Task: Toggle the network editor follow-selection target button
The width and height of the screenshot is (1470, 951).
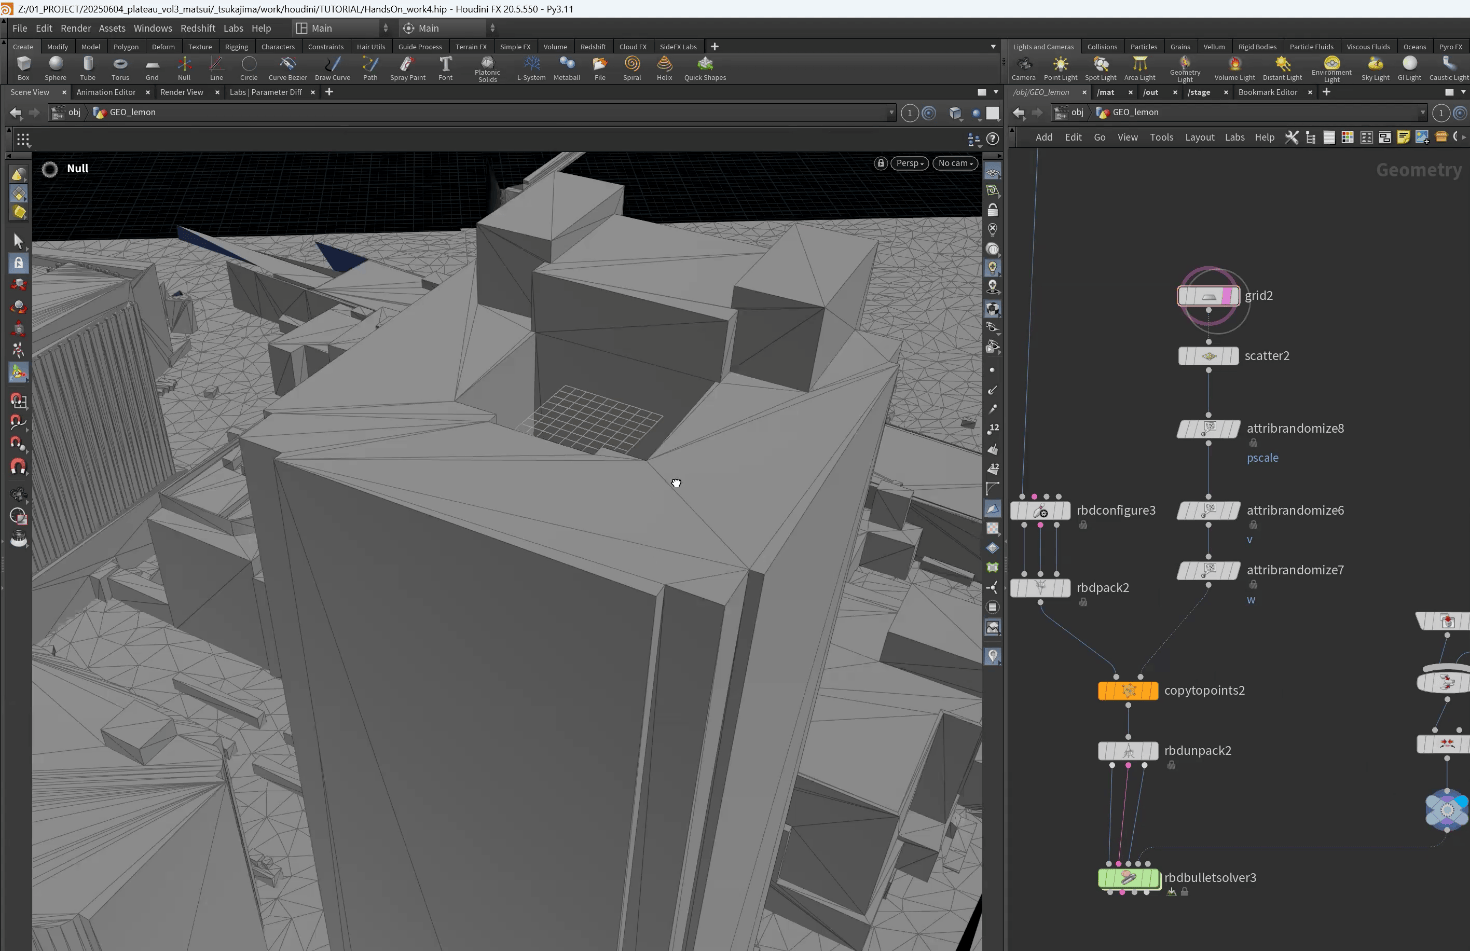Action: click(1460, 113)
